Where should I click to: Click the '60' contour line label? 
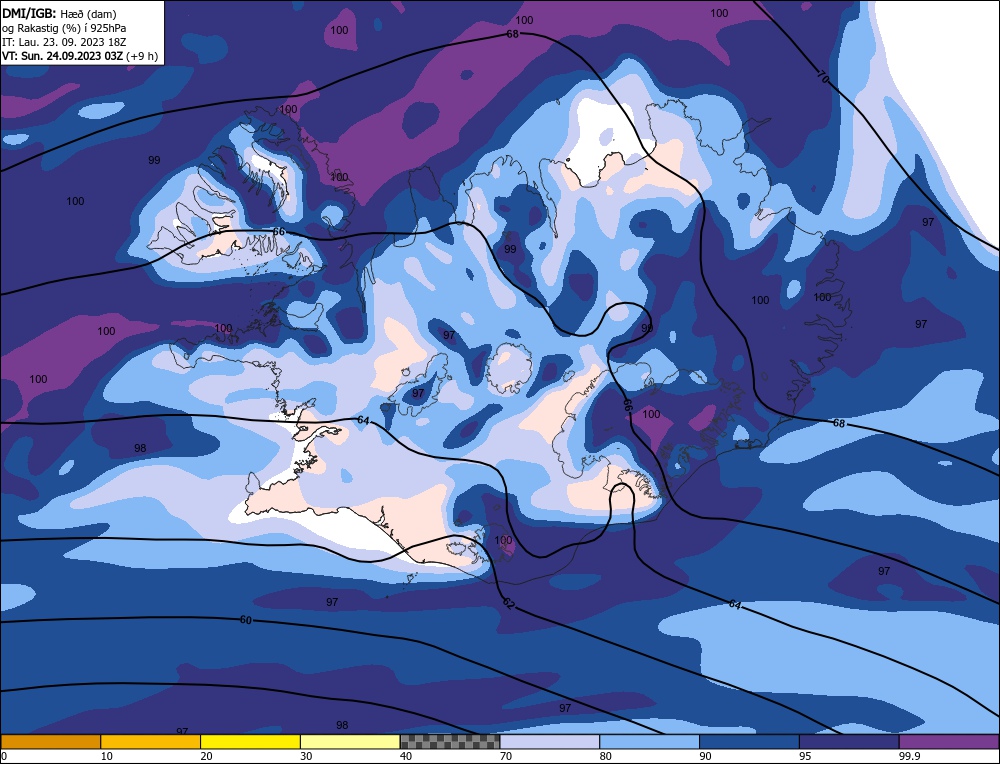point(246,620)
